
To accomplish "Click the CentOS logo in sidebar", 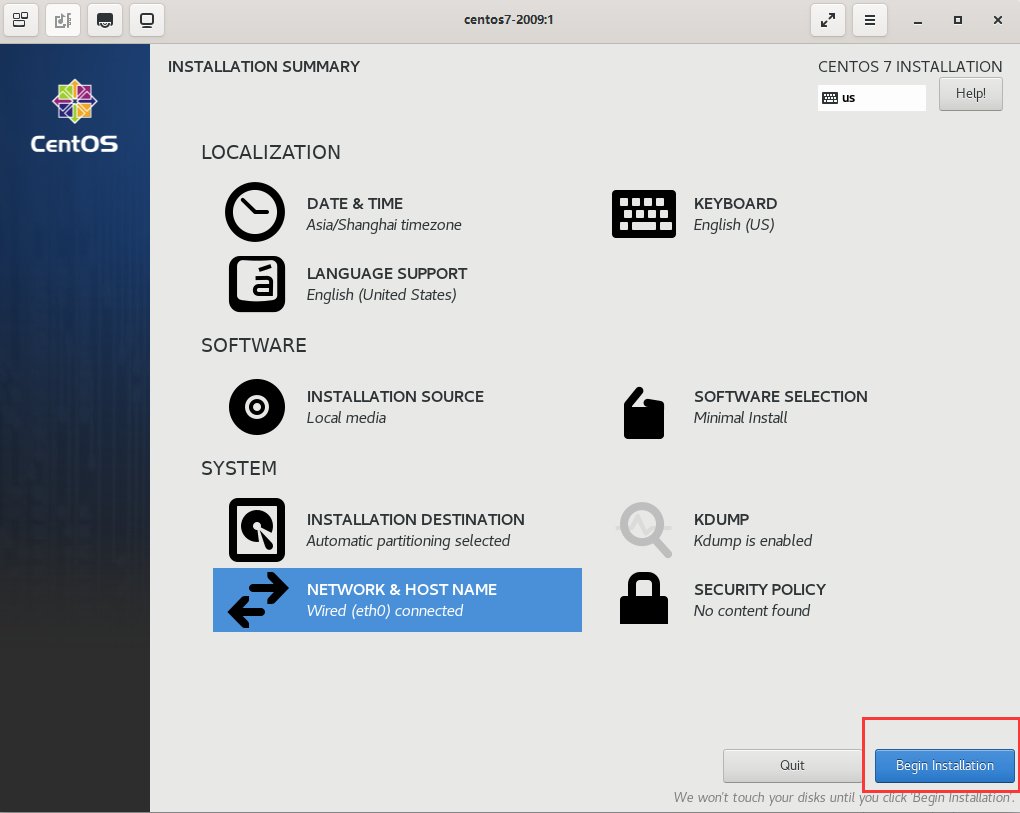I will point(74,116).
